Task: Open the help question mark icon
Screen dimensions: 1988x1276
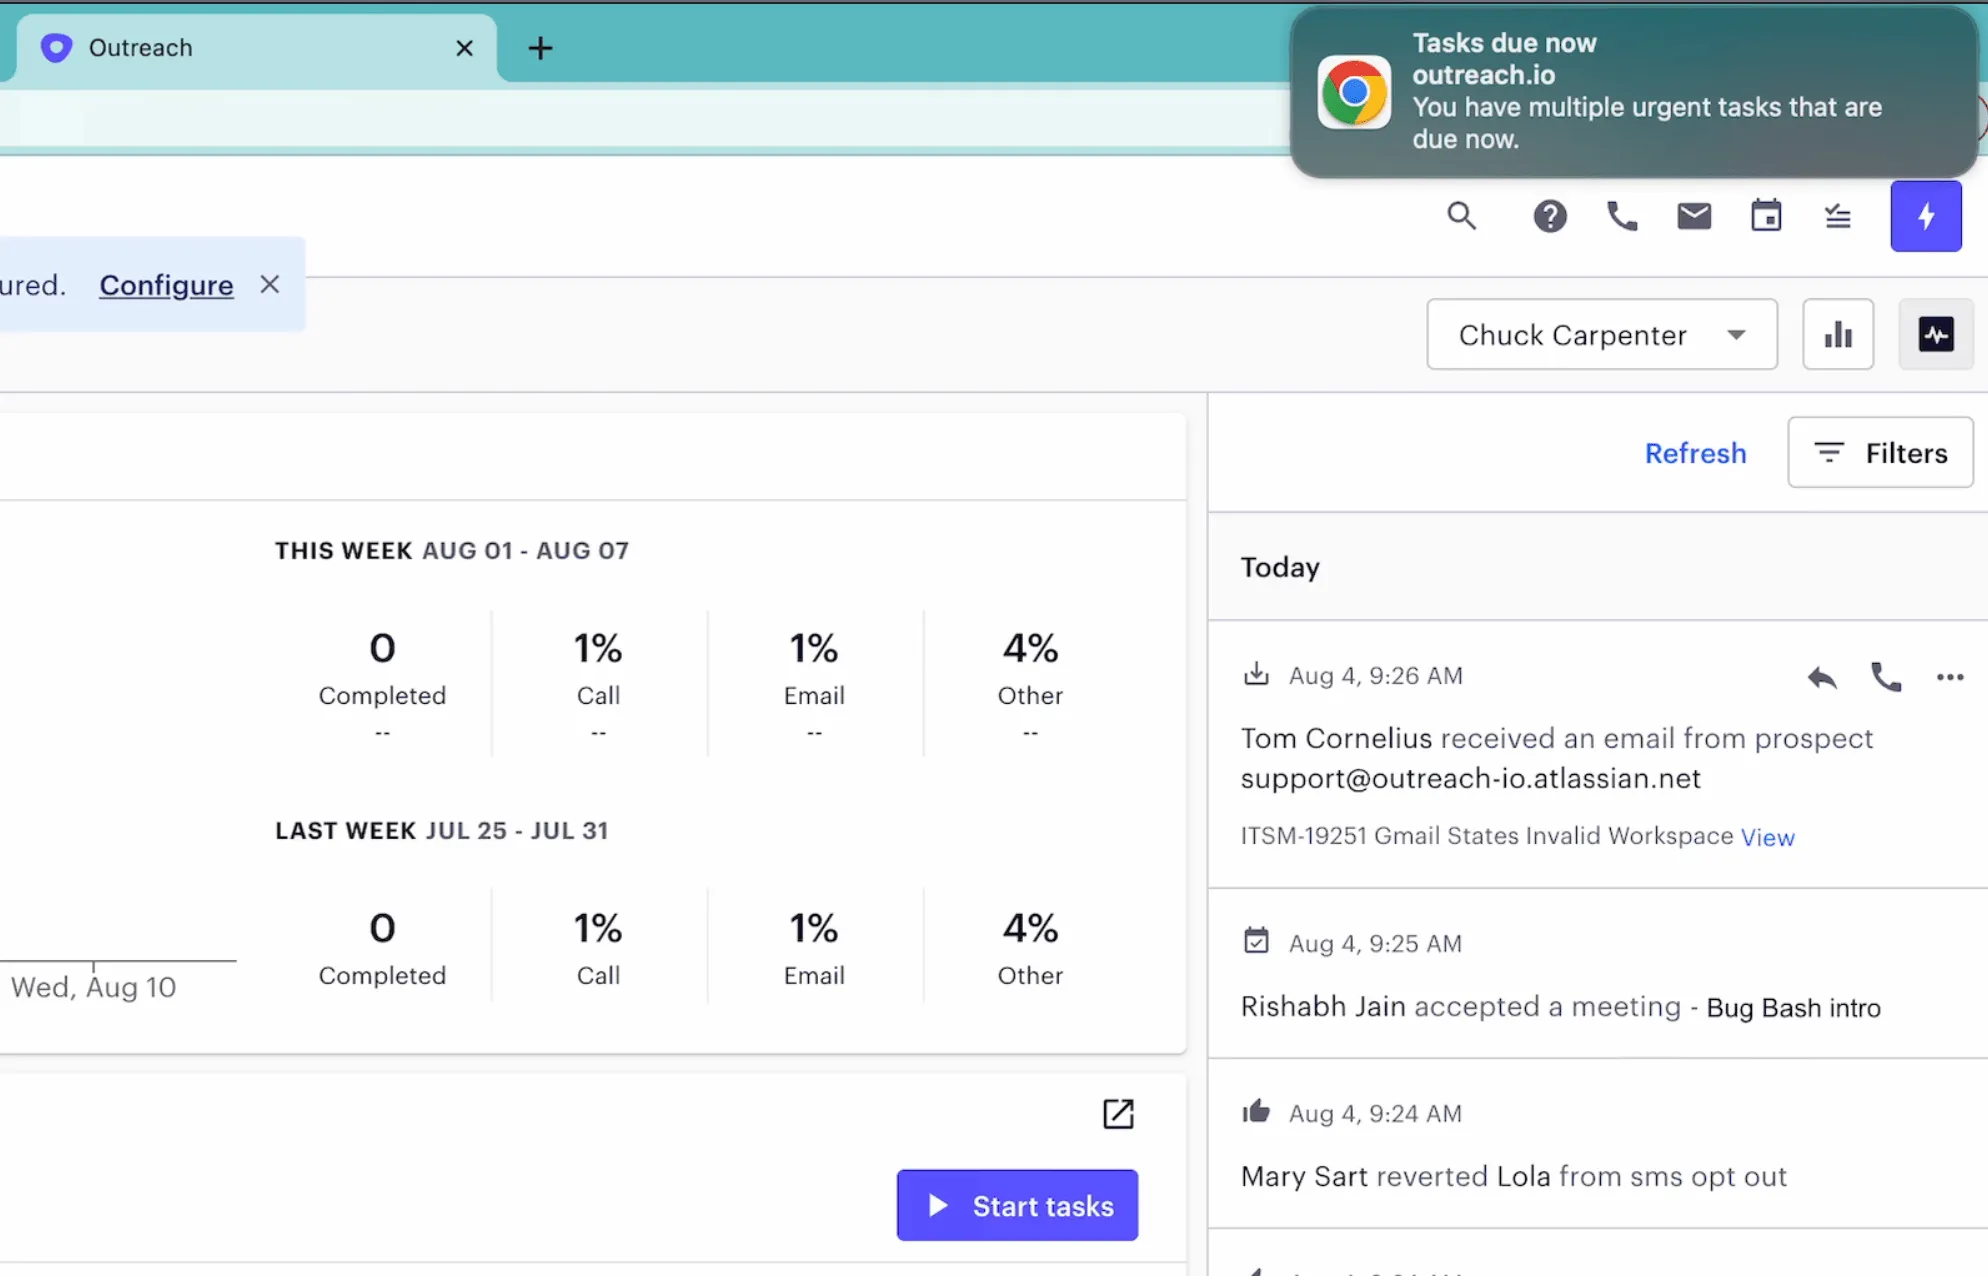Action: click(1549, 216)
